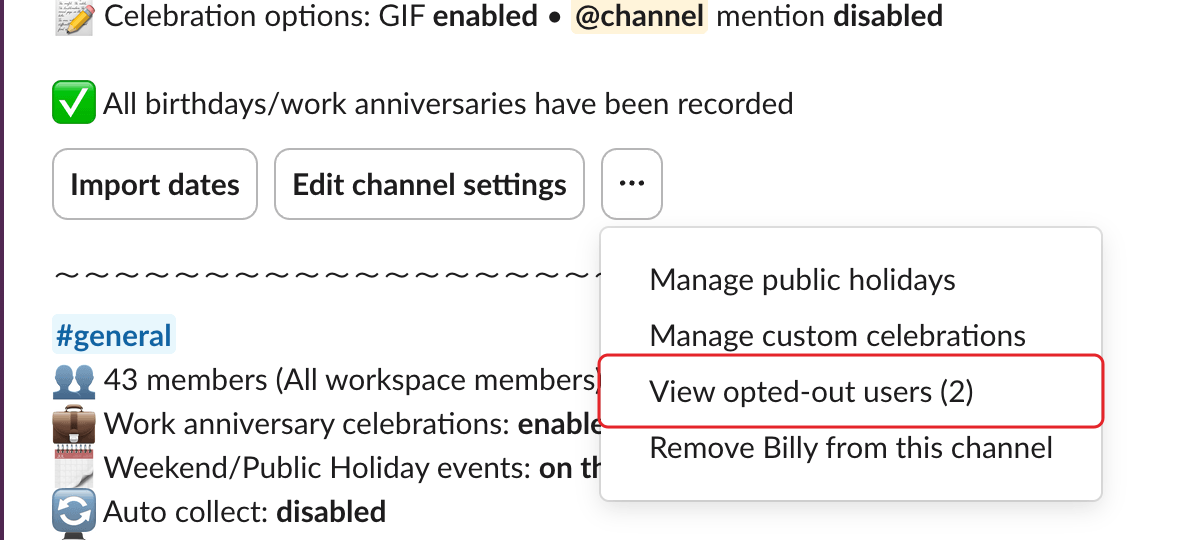Screen dimensions: 1200x540
Task: Select Manage public holidays
Action: 802,280
